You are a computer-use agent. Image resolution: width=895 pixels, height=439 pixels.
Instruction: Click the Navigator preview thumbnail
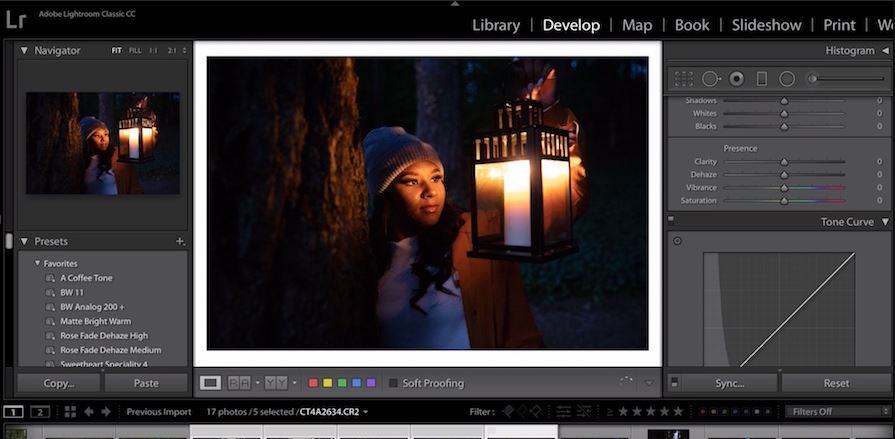[x=103, y=143]
